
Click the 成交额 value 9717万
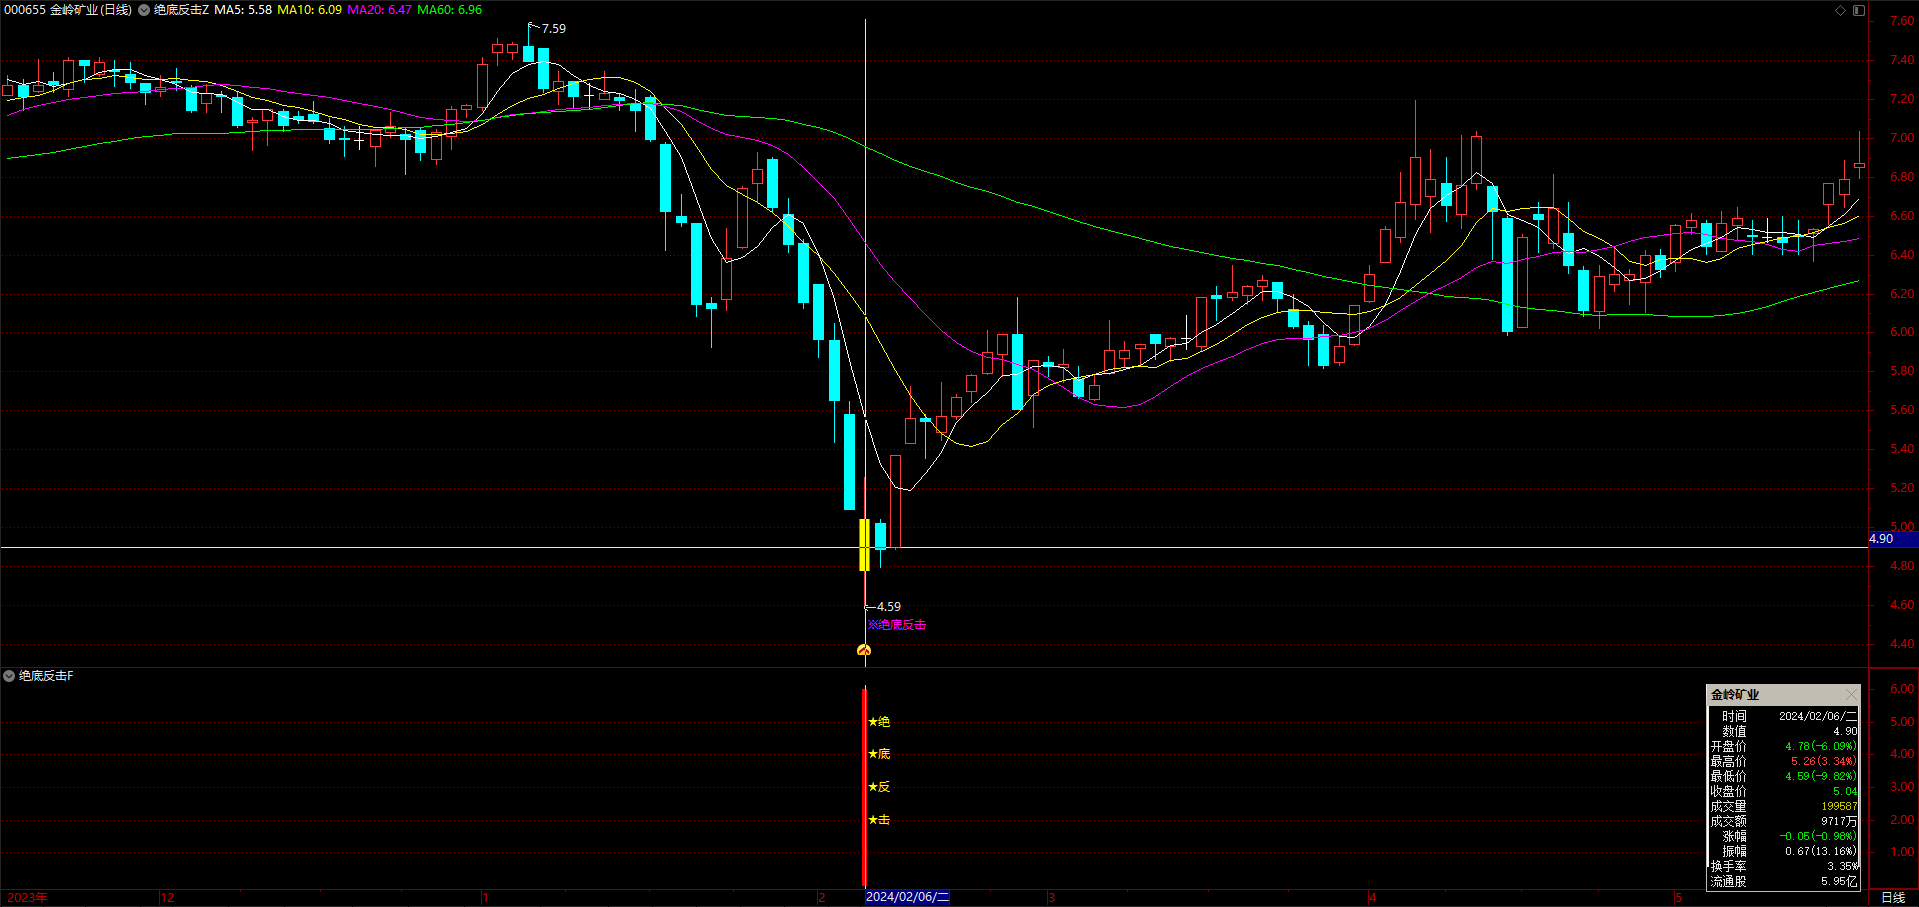click(x=1839, y=821)
